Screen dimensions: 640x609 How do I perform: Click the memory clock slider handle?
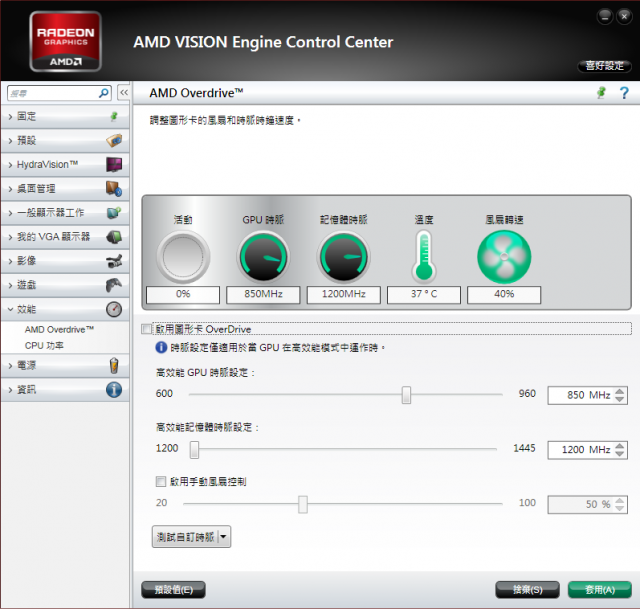point(194,449)
